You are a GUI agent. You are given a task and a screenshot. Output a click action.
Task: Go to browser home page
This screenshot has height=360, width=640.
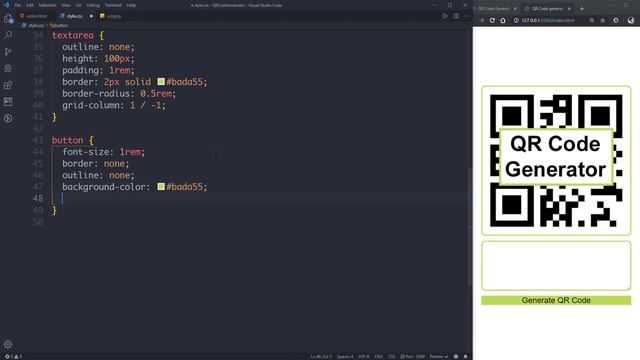[503, 20]
